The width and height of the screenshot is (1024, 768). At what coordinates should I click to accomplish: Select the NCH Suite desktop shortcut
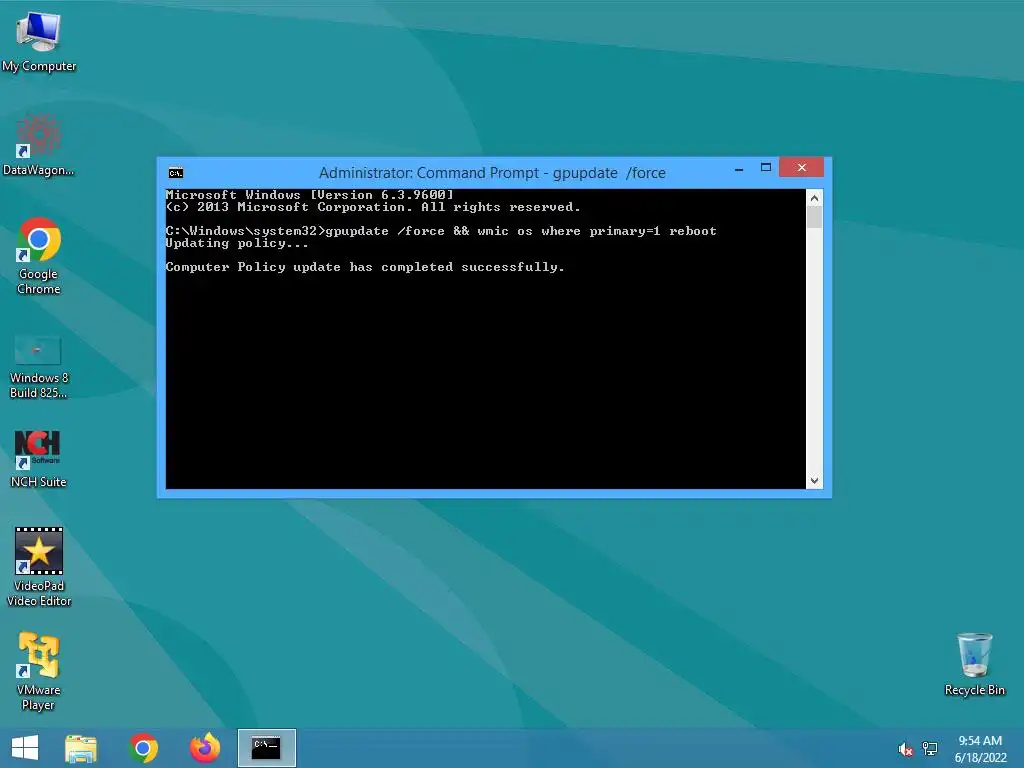coord(39,459)
